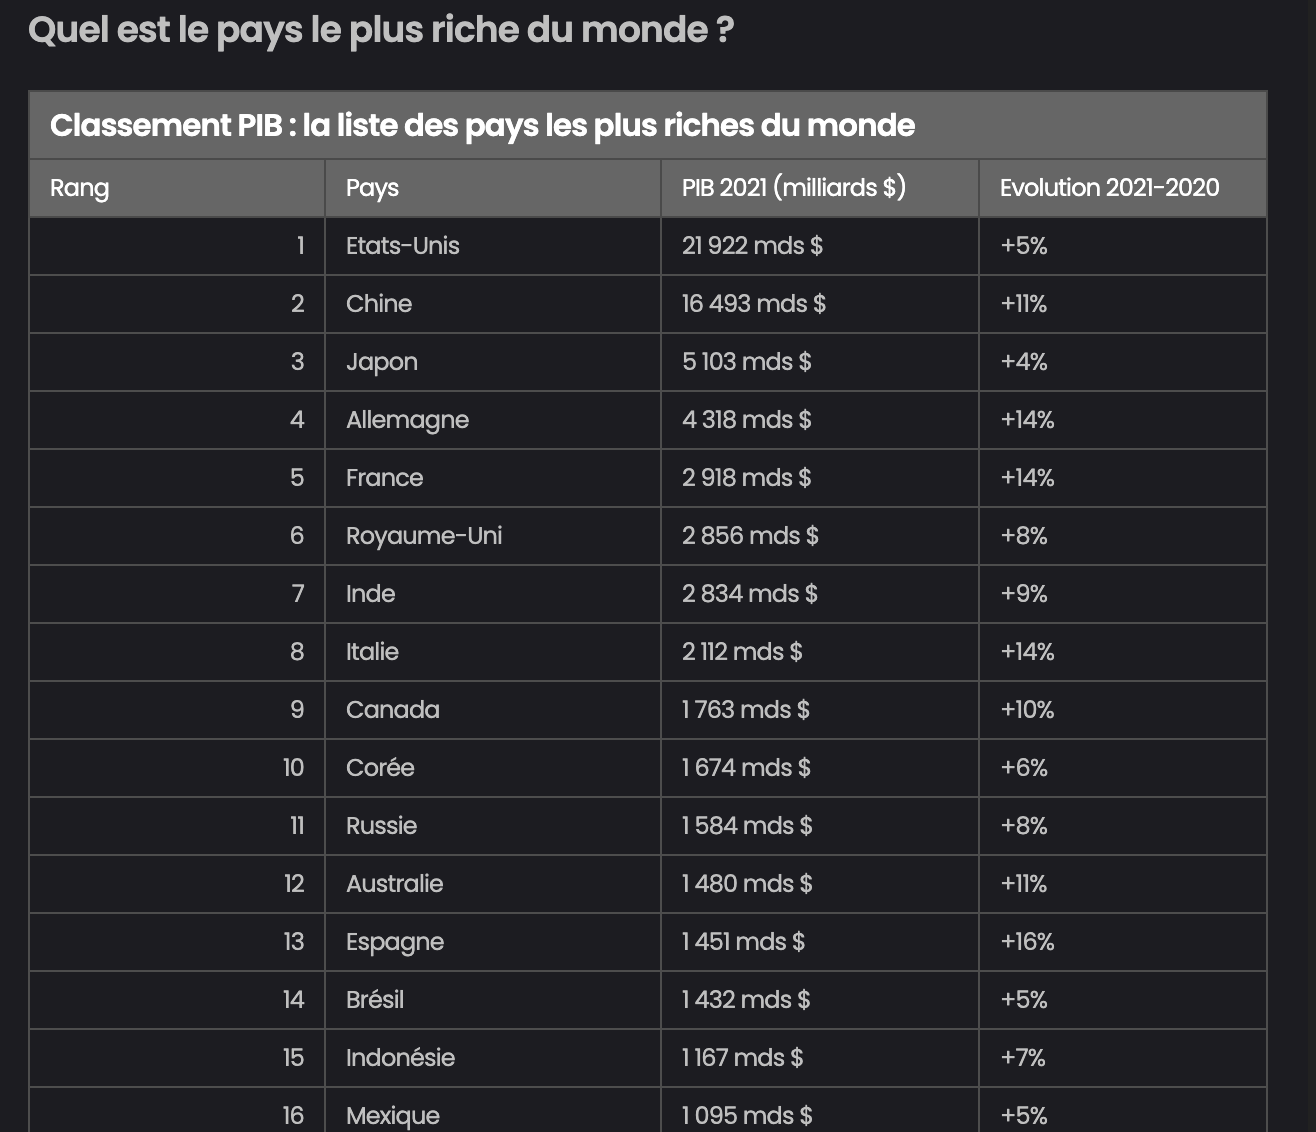Click the 'PIB 2021 (milliards $)' header

(793, 188)
